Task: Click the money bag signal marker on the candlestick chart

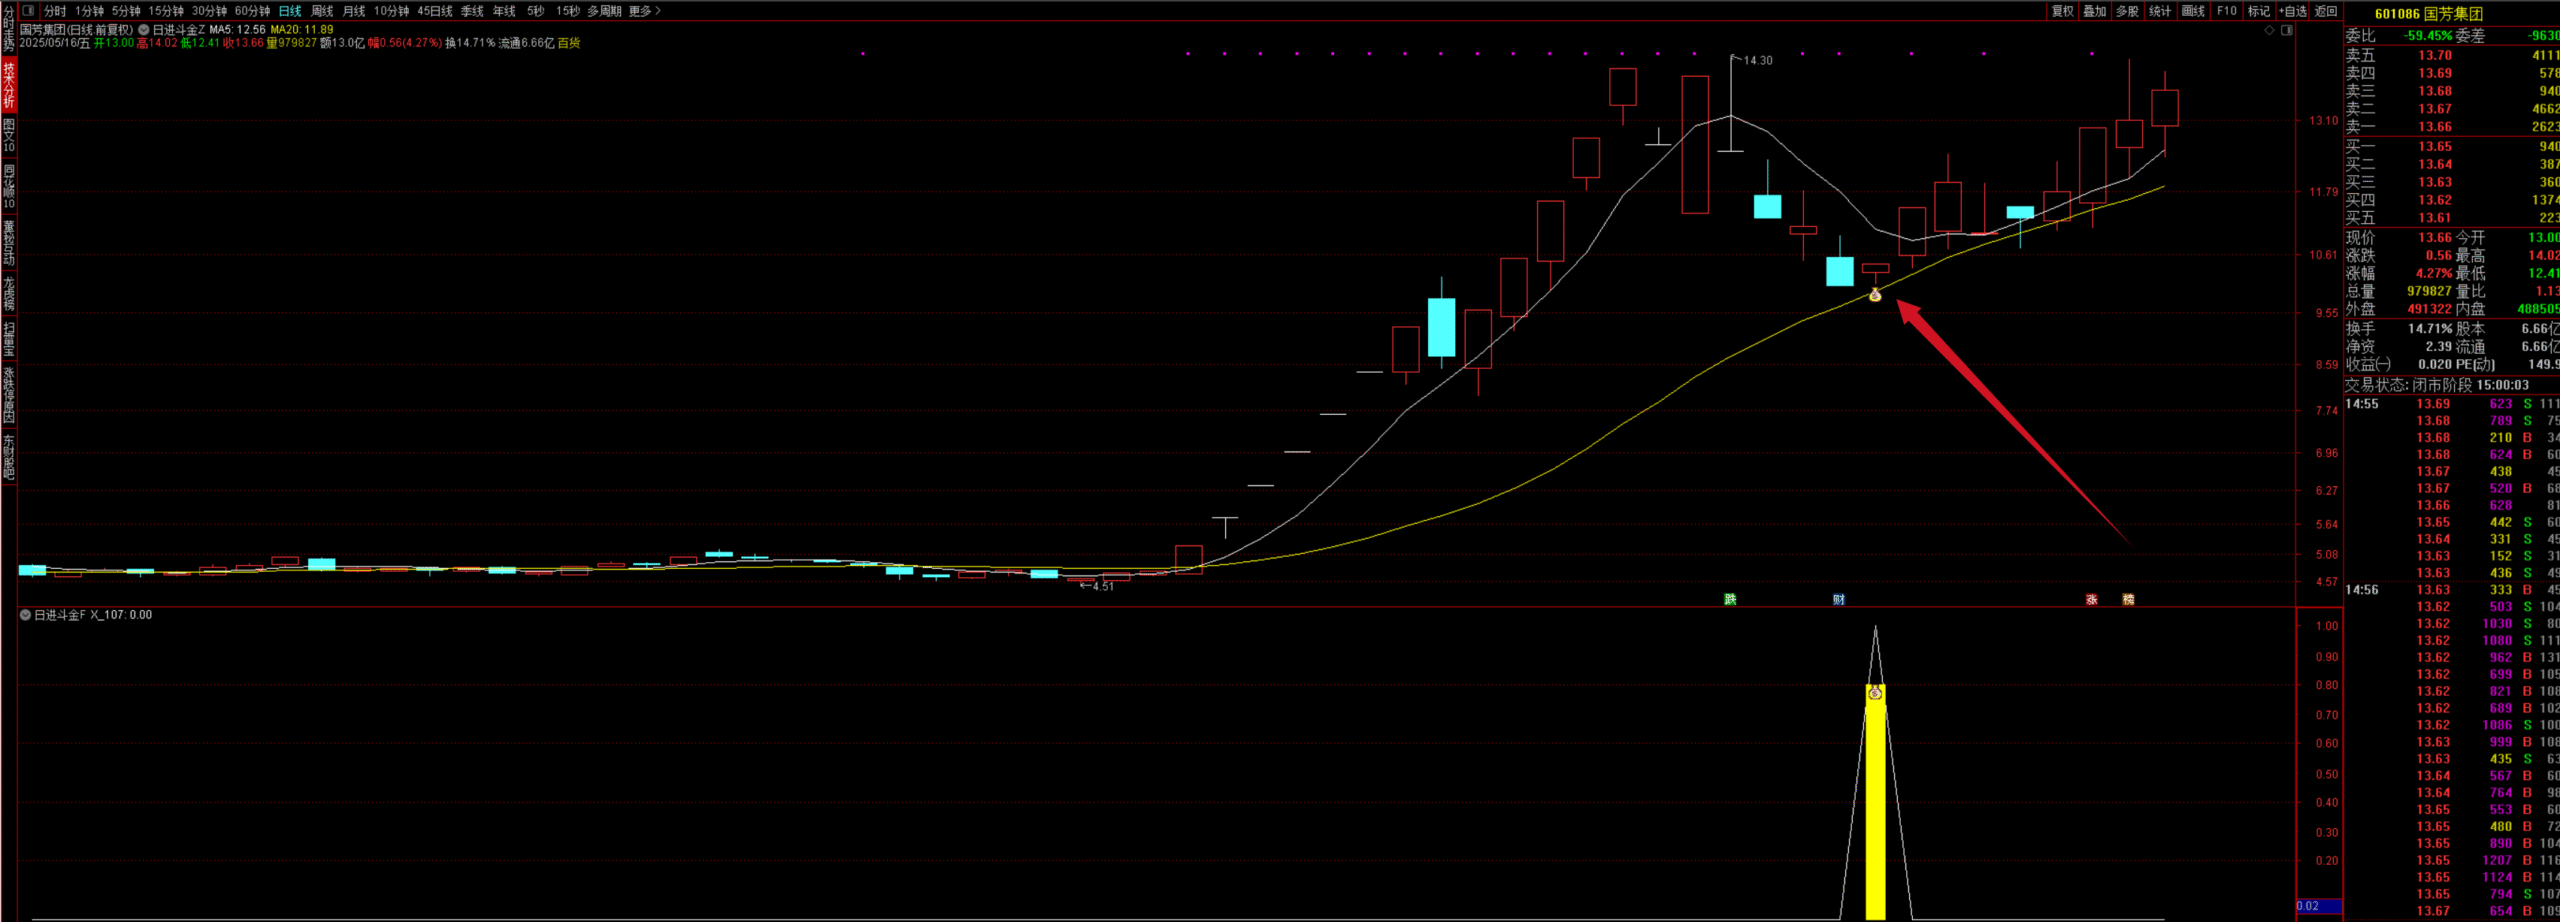Action: tap(1875, 295)
